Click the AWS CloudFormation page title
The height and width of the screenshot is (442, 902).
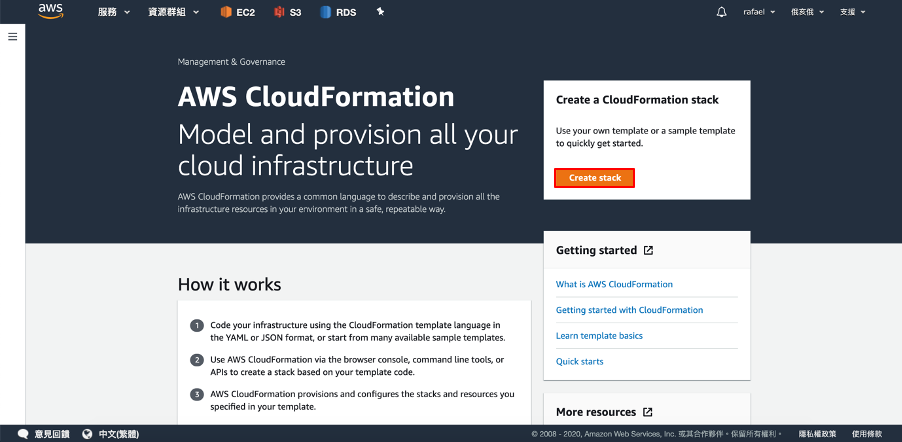(x=316, y=97)
